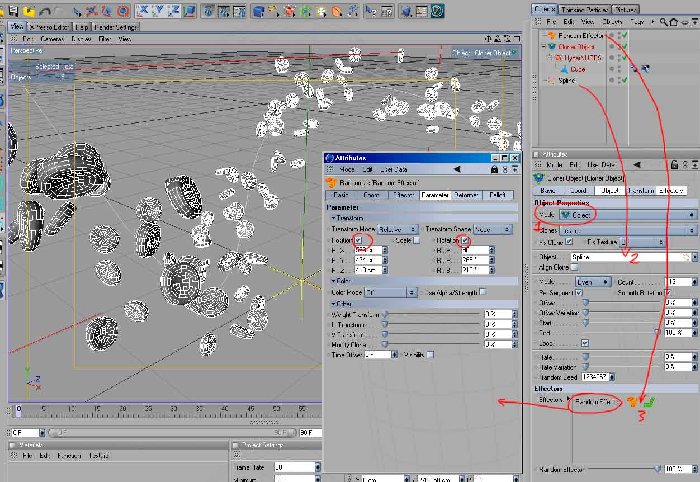The height and width of the screenshot is (482, 700).
Task: Toggle the Z axis lock icon
Action: coord(173,10)
